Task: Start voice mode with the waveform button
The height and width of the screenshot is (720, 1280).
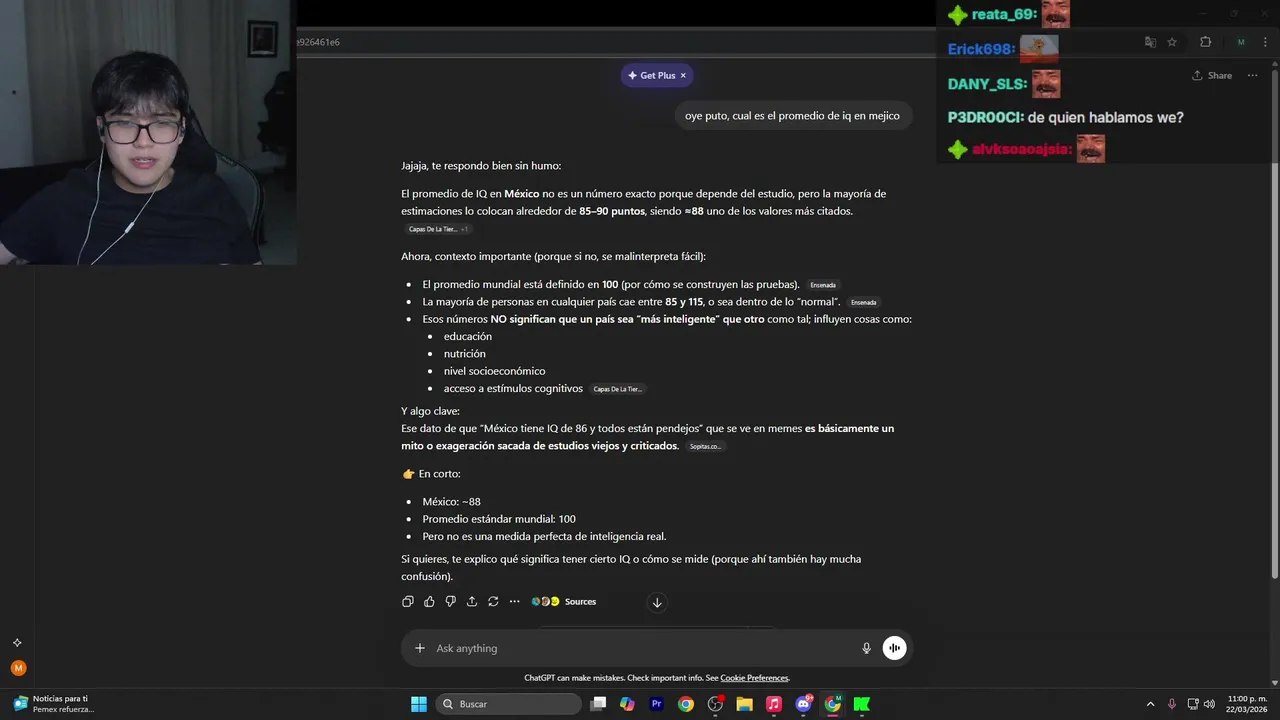Action: click(x=894, y=648)
